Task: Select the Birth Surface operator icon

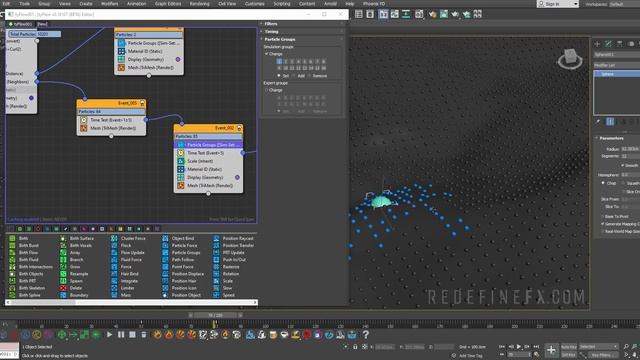Action: [63, 238]
